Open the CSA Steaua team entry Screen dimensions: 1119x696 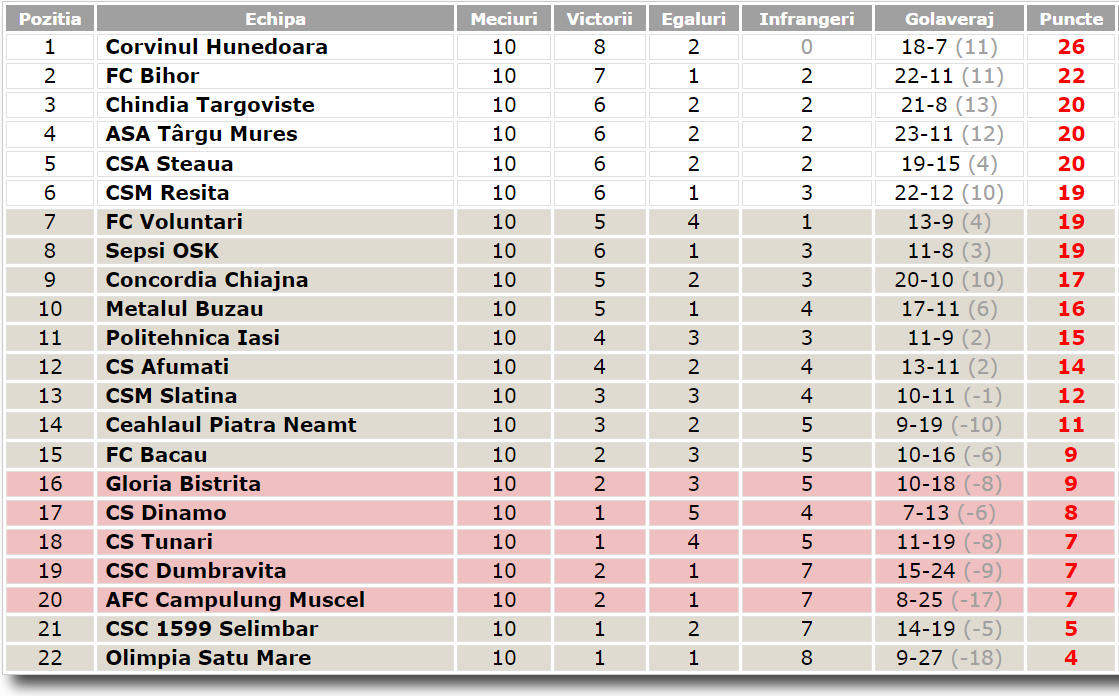click(169, 164)
